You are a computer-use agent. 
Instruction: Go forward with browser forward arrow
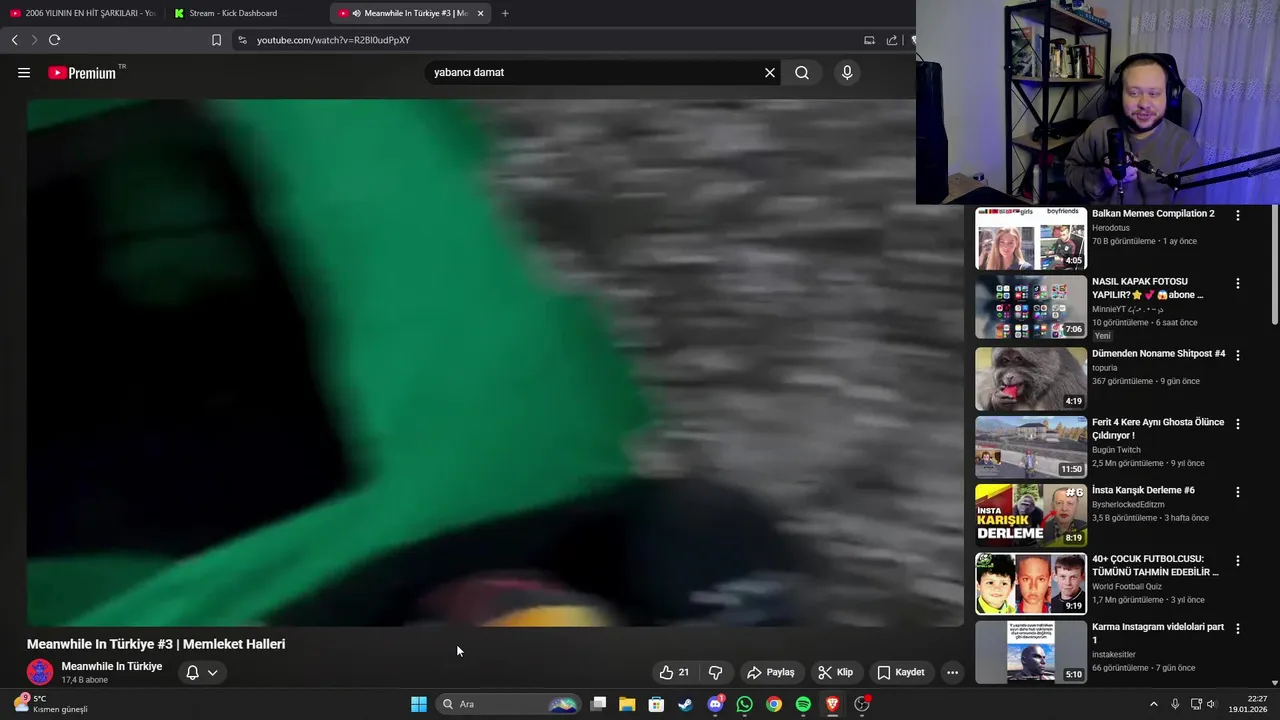[34, 40]
